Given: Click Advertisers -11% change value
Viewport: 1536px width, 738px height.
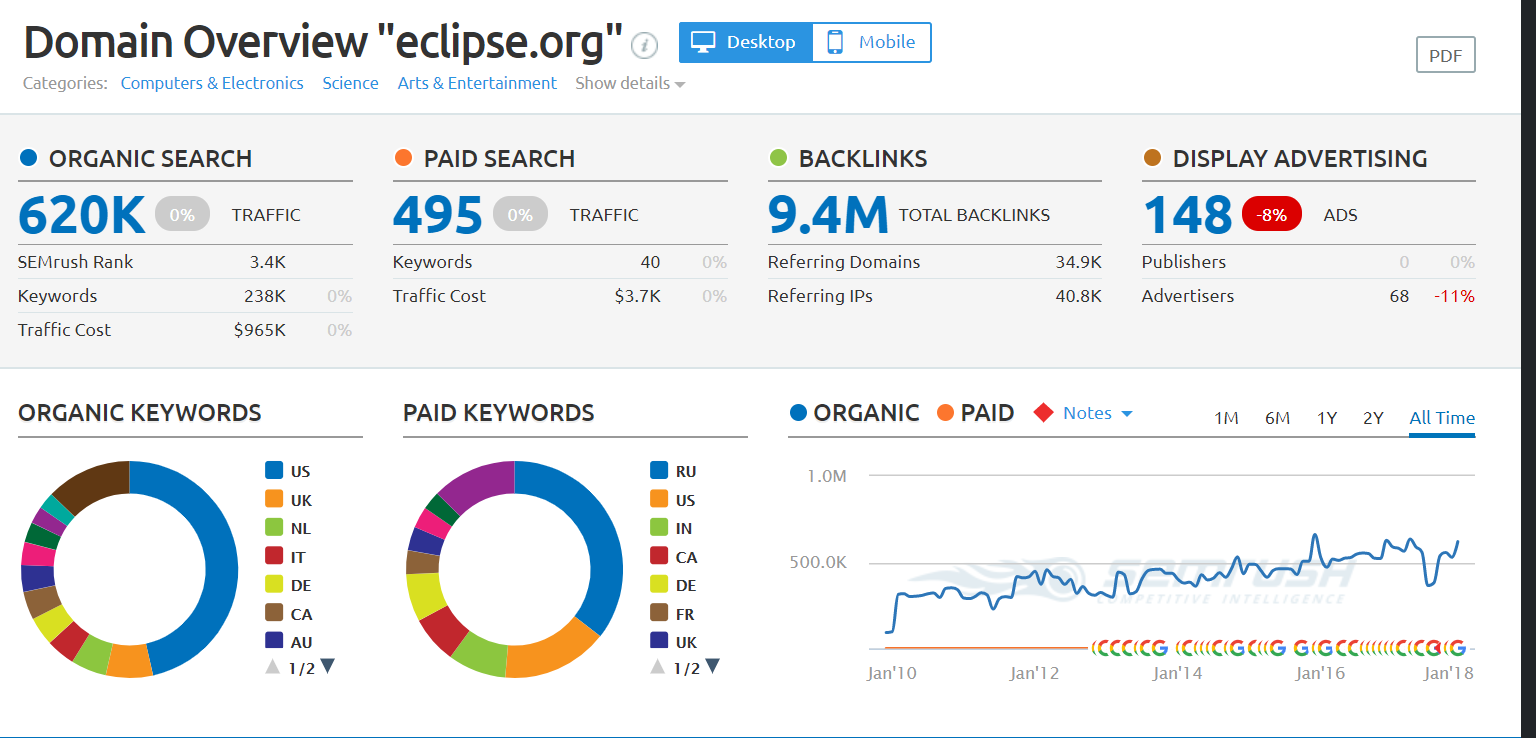Looking at the screenshot, I should pyautogui.click(x=1454, y=296).
